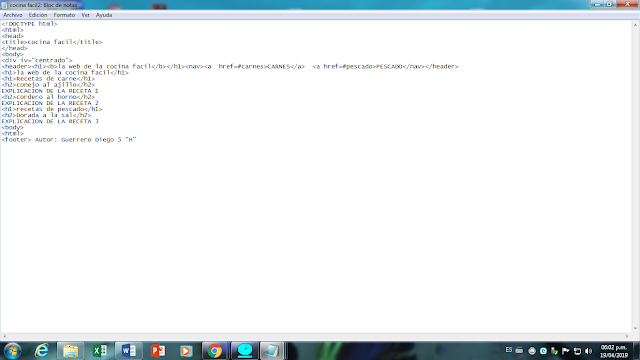The image size is (640, 360).
Task: Open the media player taskbar icon
Action: pos(186,351)
